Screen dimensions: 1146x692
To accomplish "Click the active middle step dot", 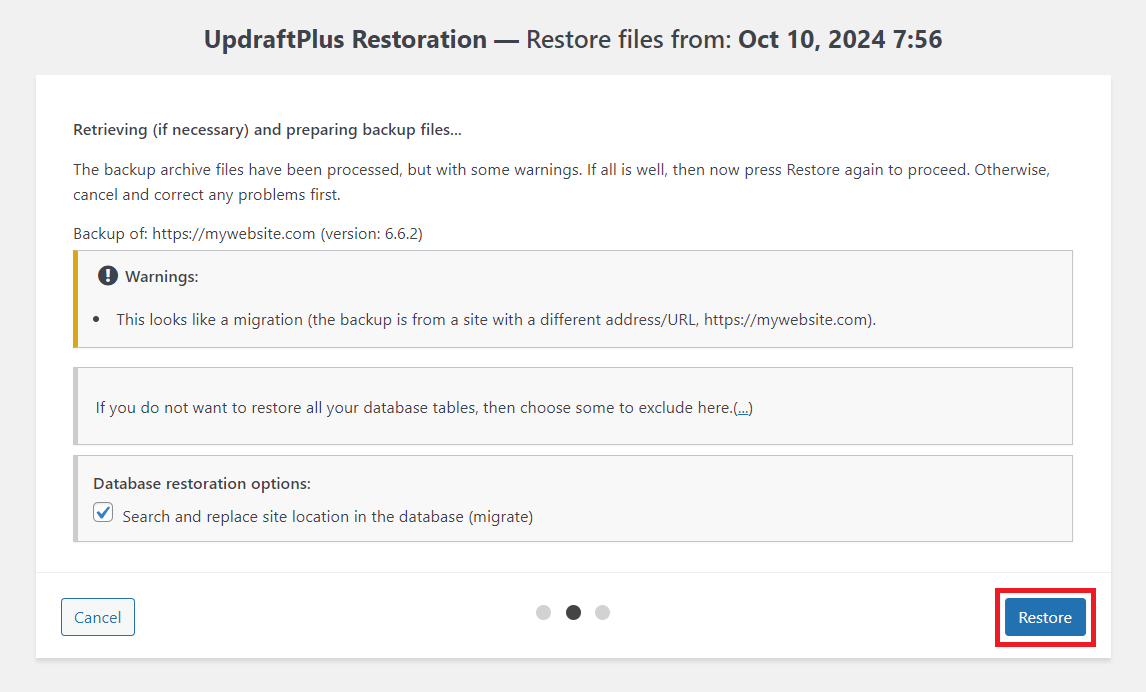I will point(573,612).
